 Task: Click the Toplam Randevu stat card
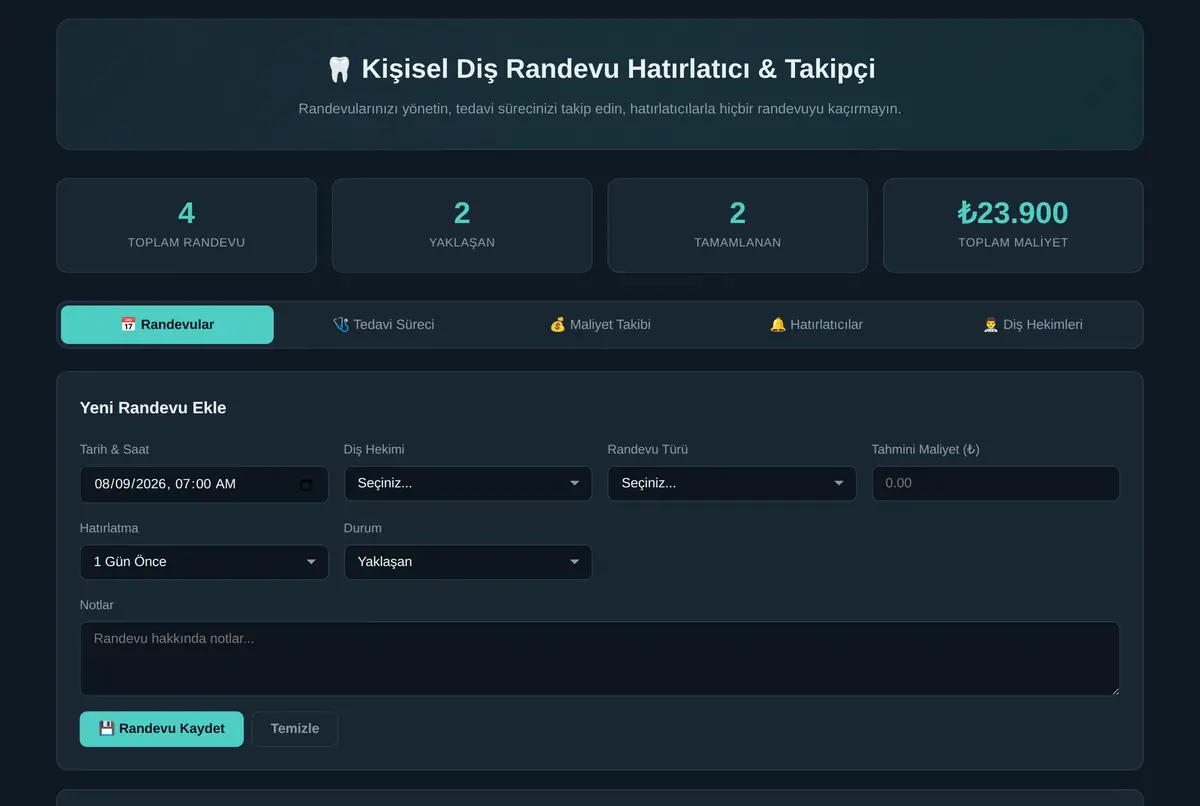click(x=186, y=226)
